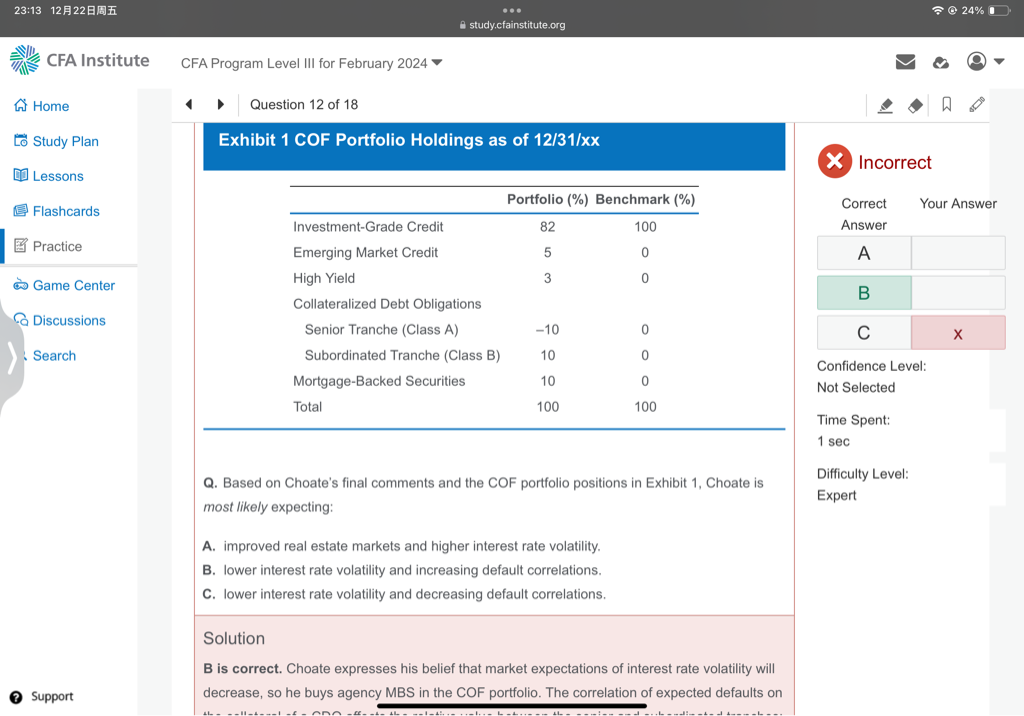1024x716 pixels.
Task: Open the Study Plan menu item
Action: pyautogui.click(x=65, y=141)
